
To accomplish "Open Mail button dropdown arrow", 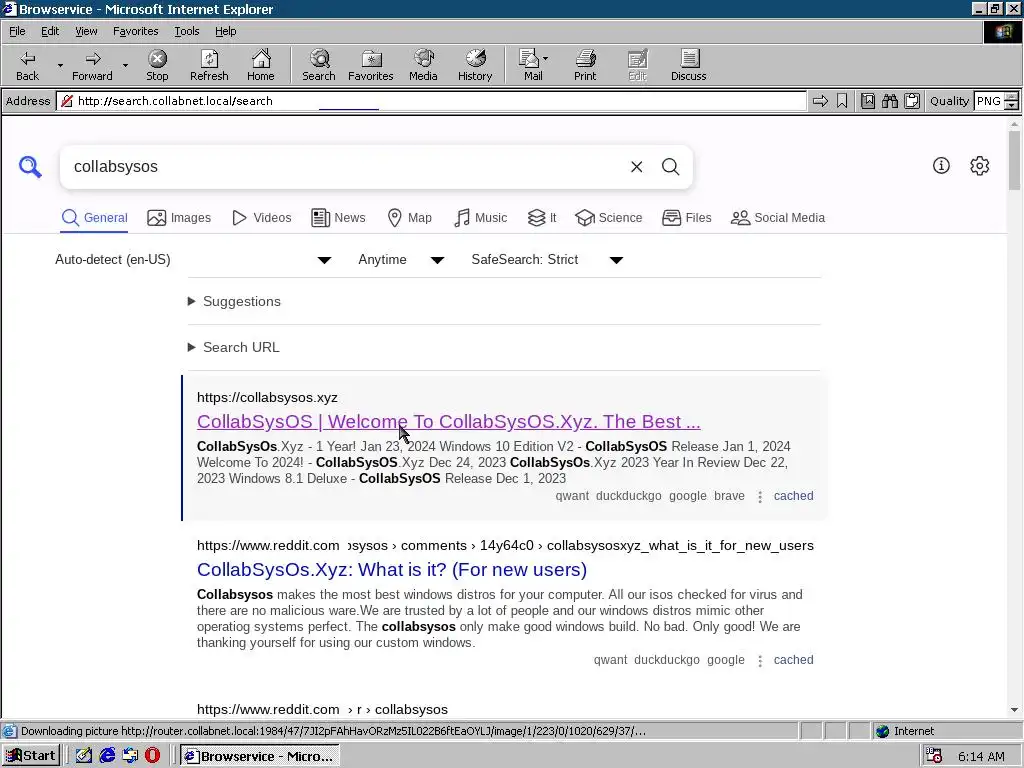I will [545, 58].
